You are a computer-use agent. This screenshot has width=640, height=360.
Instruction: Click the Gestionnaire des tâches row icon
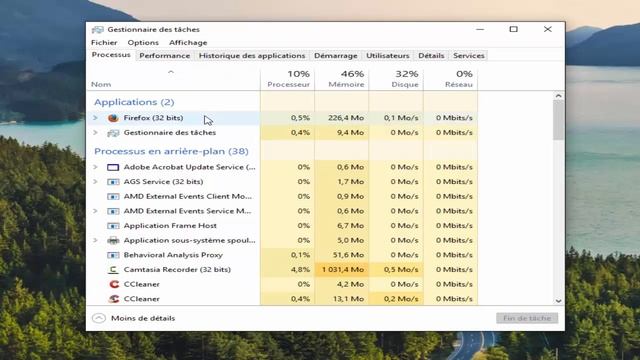click(113, 133)
